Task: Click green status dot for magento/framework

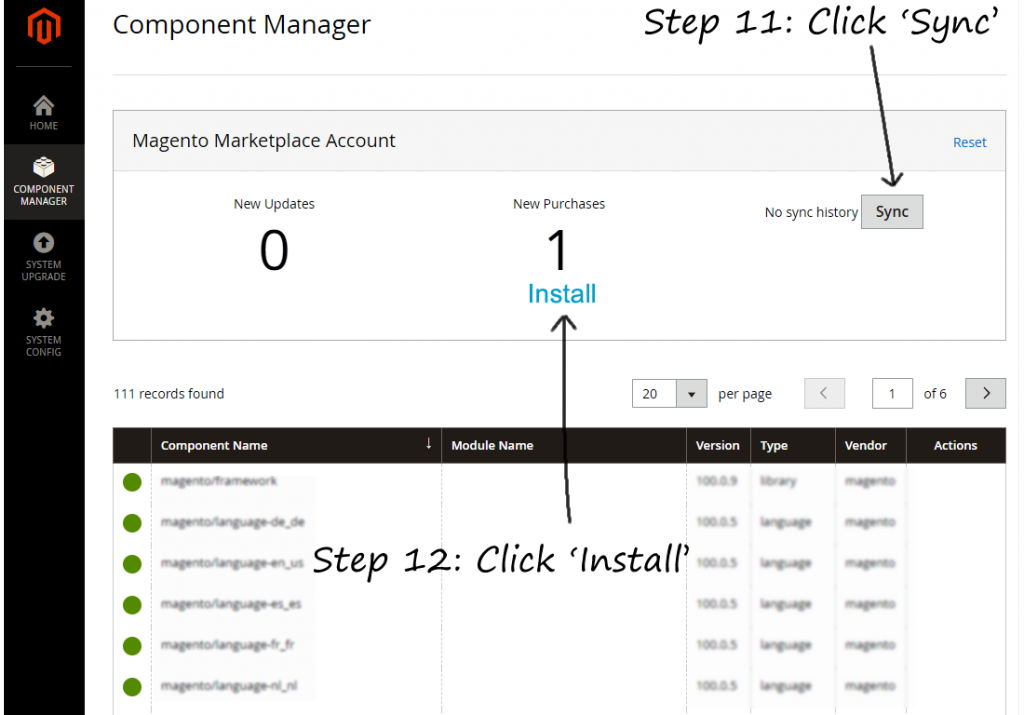Action: [x=132, y=482]
